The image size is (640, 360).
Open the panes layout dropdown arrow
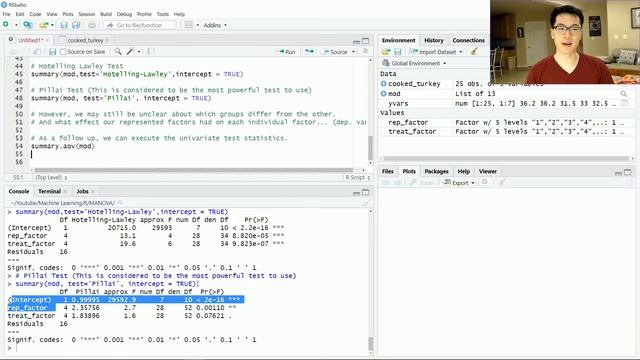pos(198,25)
